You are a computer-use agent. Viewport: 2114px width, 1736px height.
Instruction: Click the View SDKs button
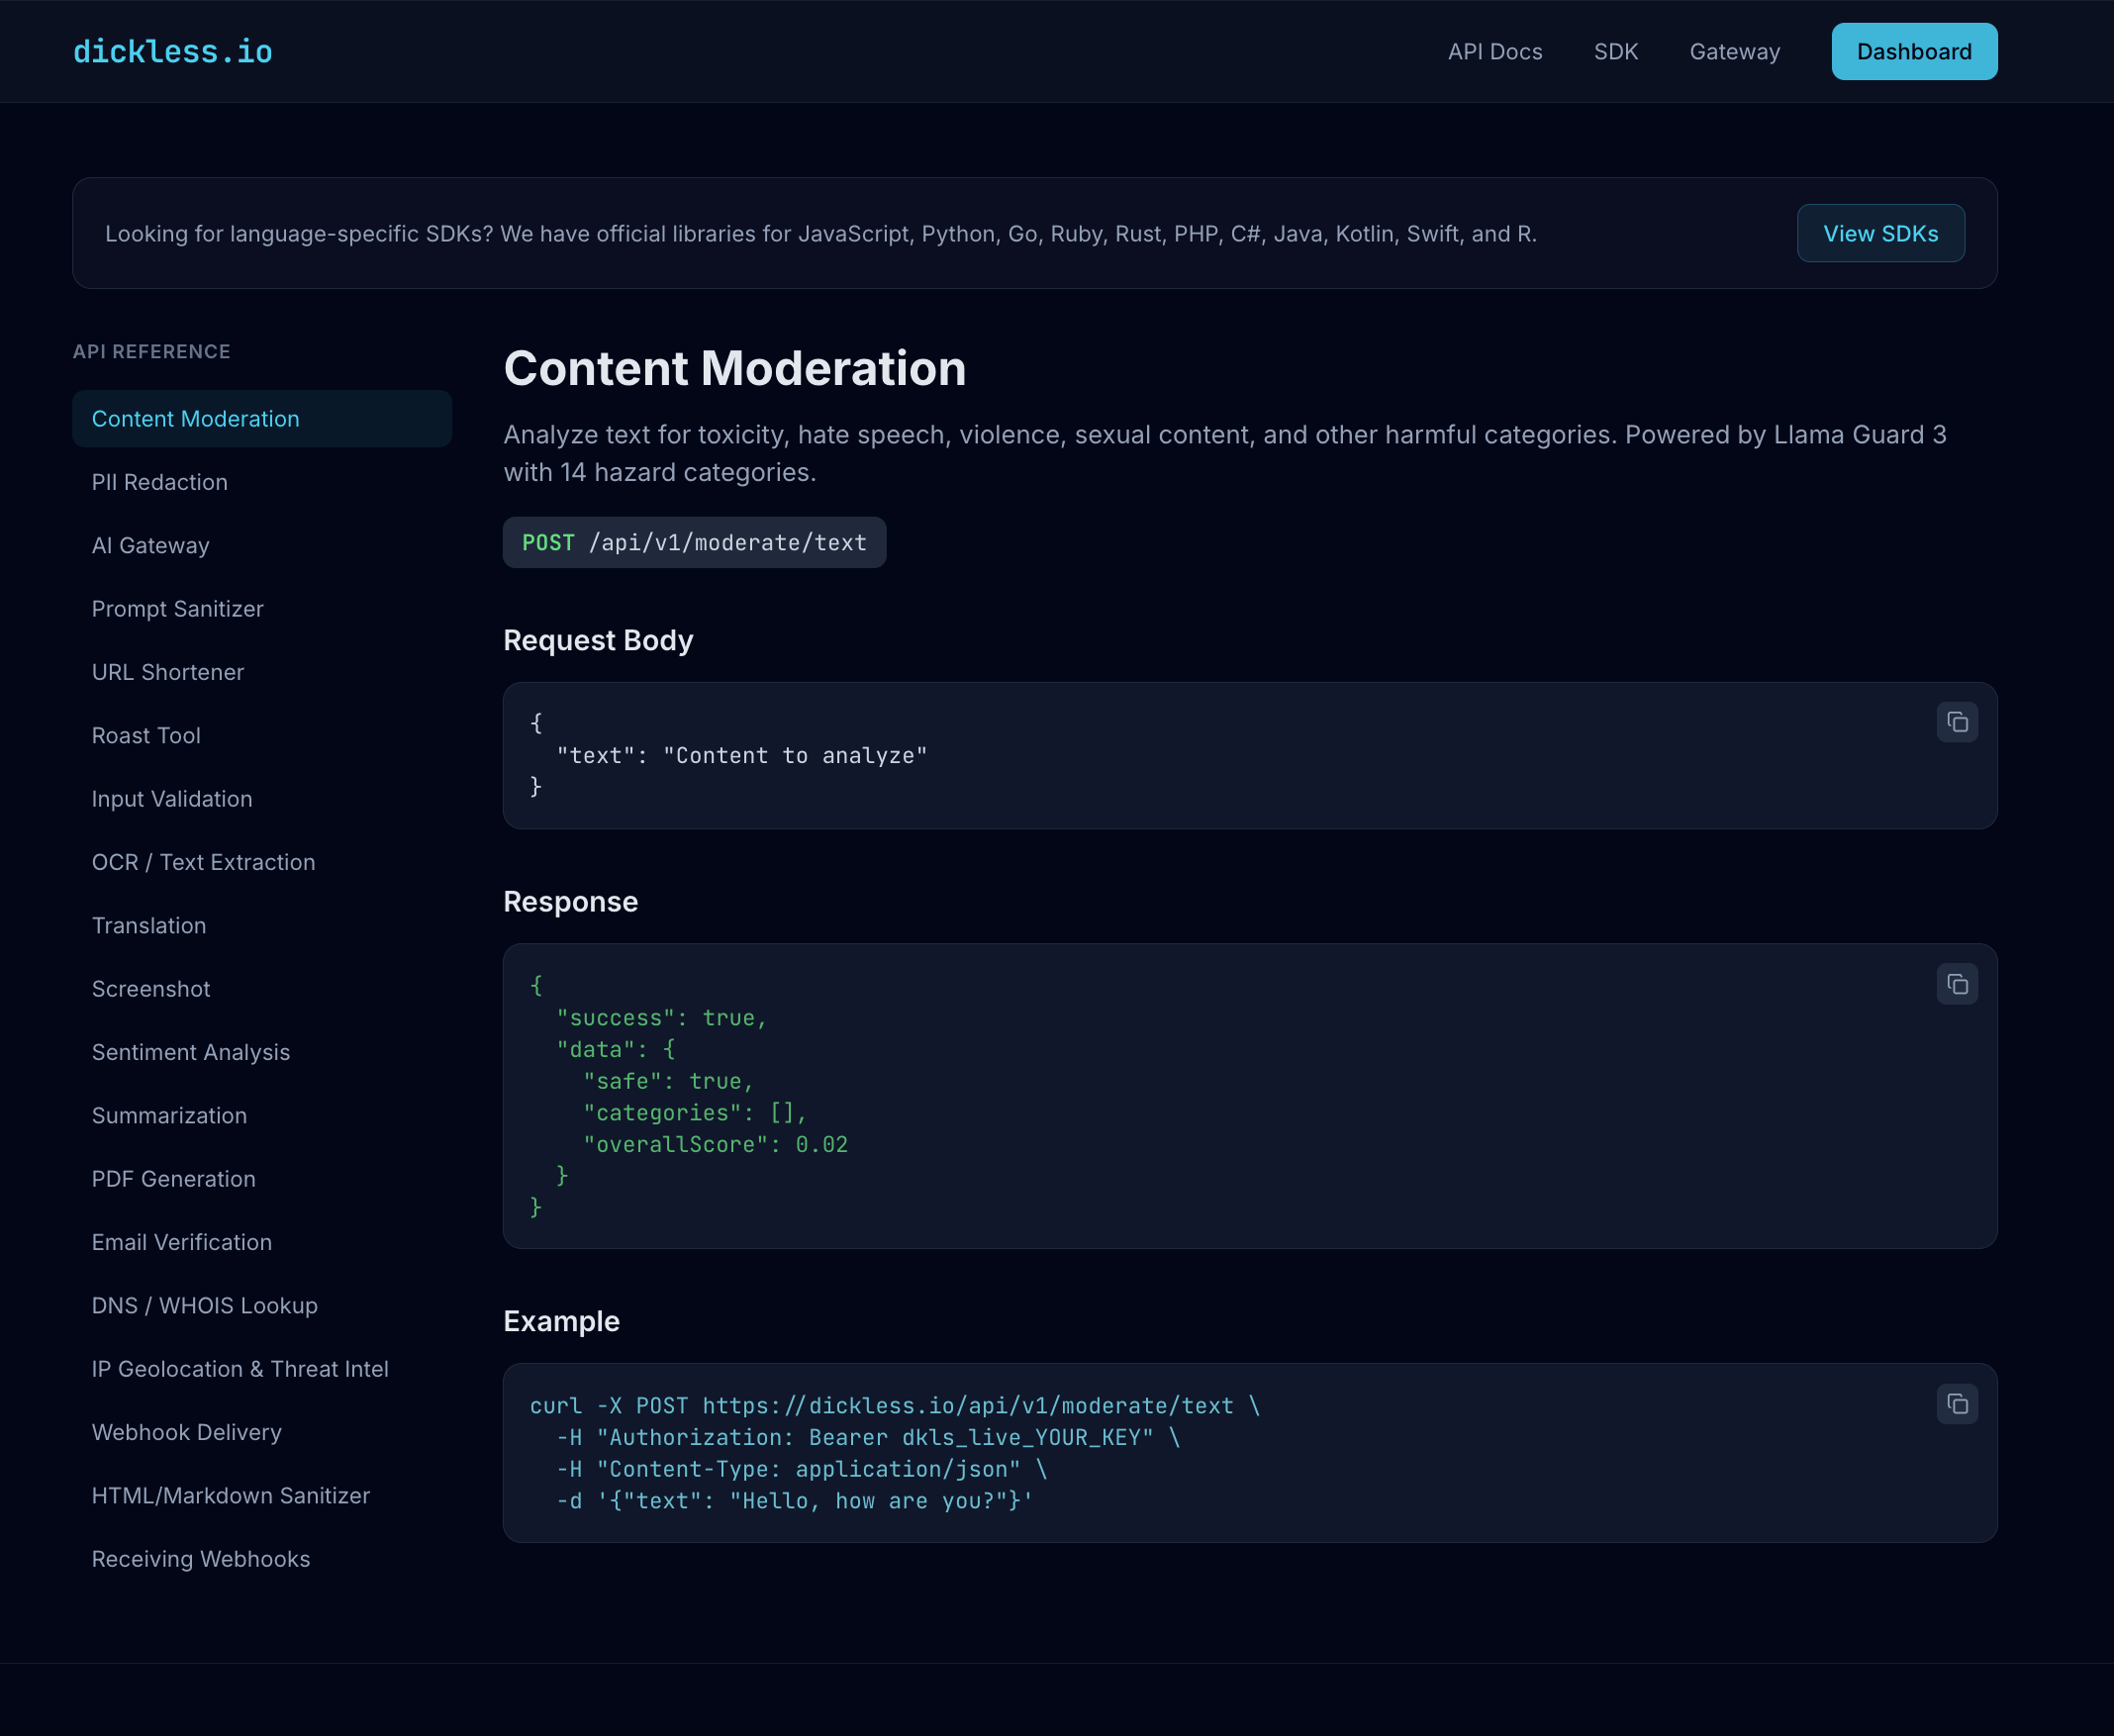click(1880, 233)
